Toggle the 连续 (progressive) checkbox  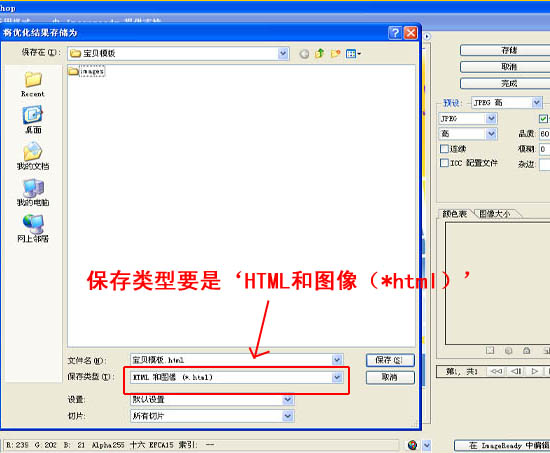click(x=444, y=149)
